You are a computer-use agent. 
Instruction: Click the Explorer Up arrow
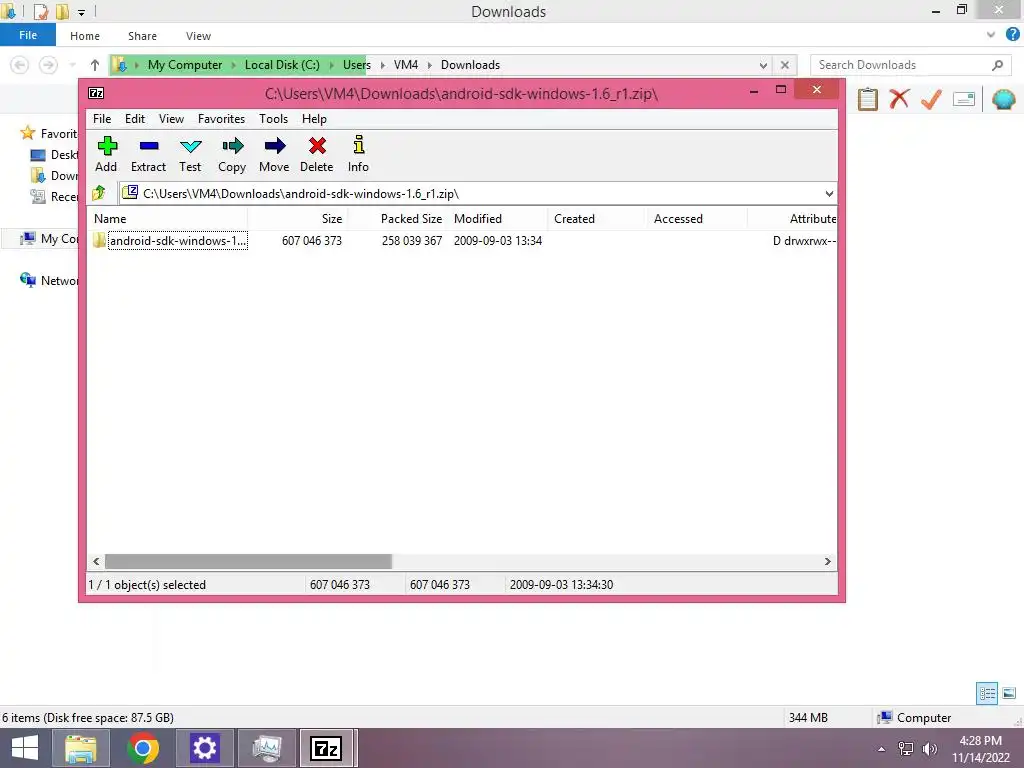pos(95,65)
